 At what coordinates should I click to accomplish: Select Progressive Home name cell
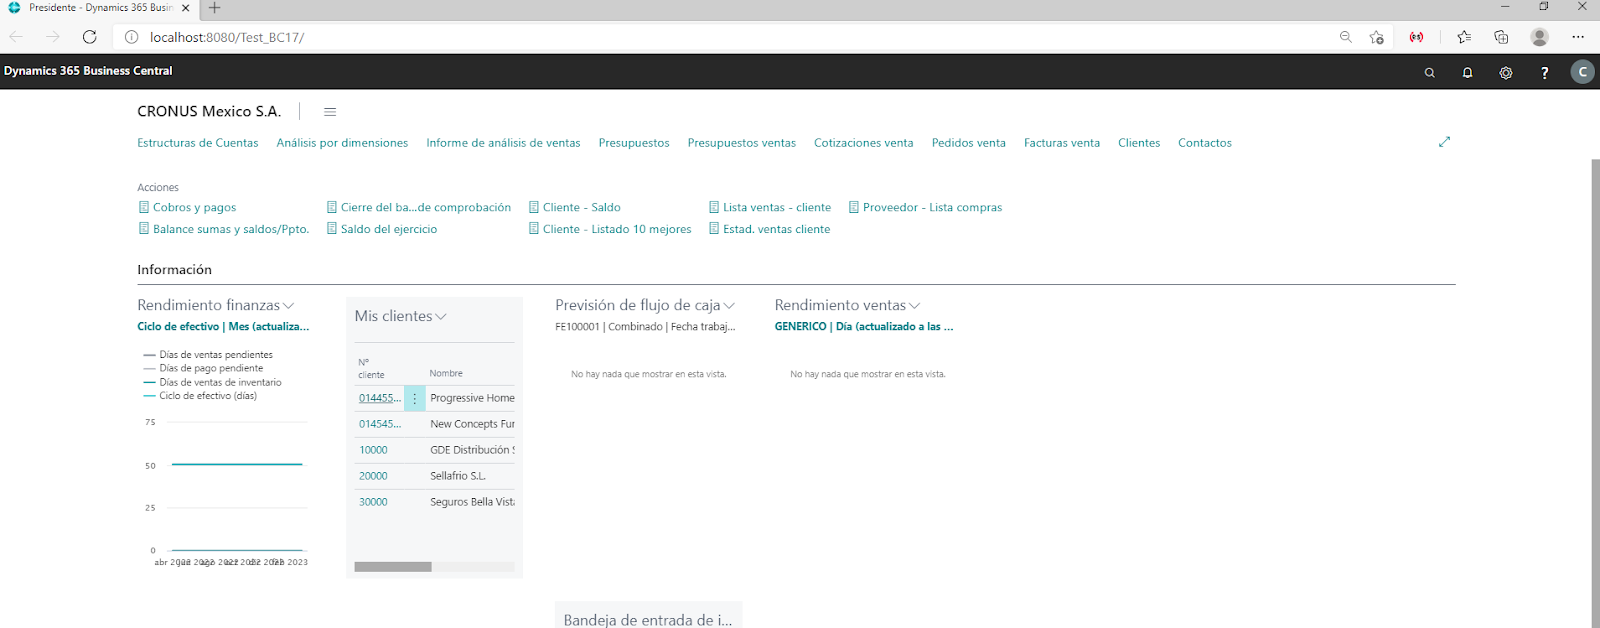coord(472,398)
